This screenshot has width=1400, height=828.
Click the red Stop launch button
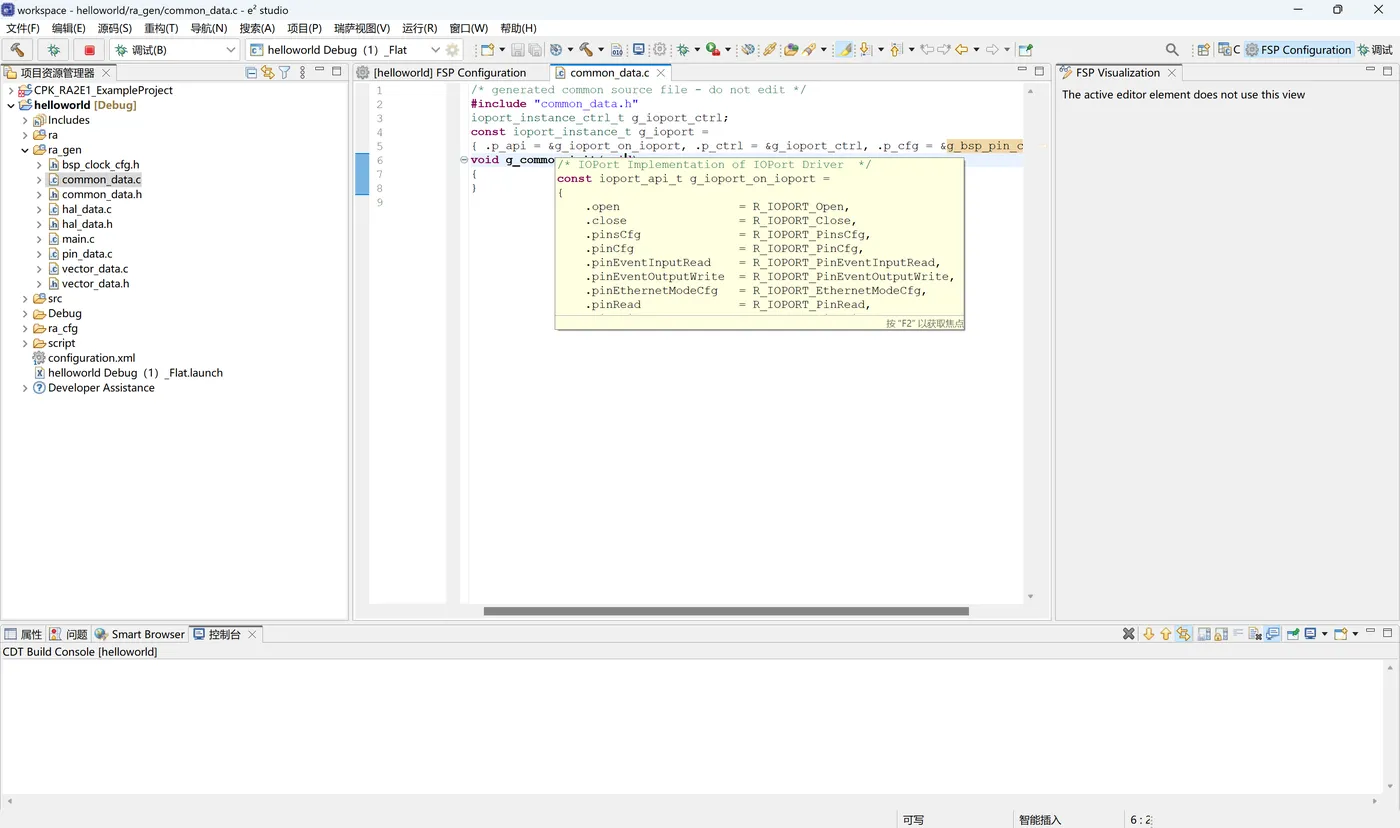[x=89, y=49]
